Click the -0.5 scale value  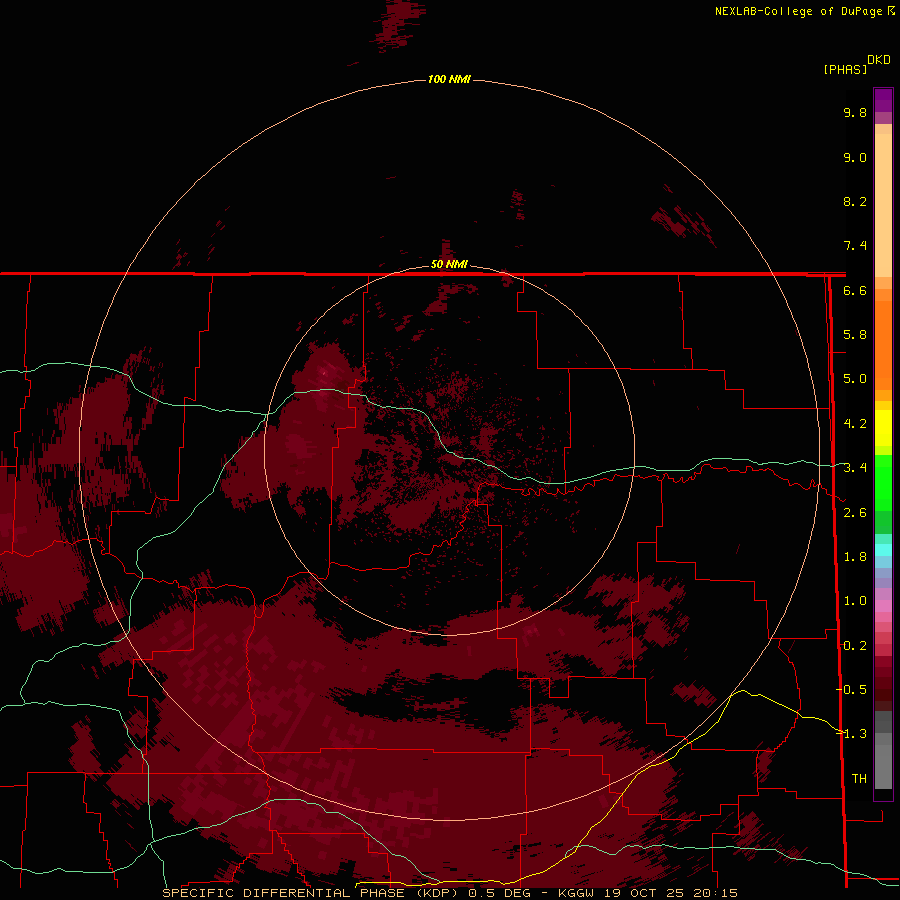852,689
